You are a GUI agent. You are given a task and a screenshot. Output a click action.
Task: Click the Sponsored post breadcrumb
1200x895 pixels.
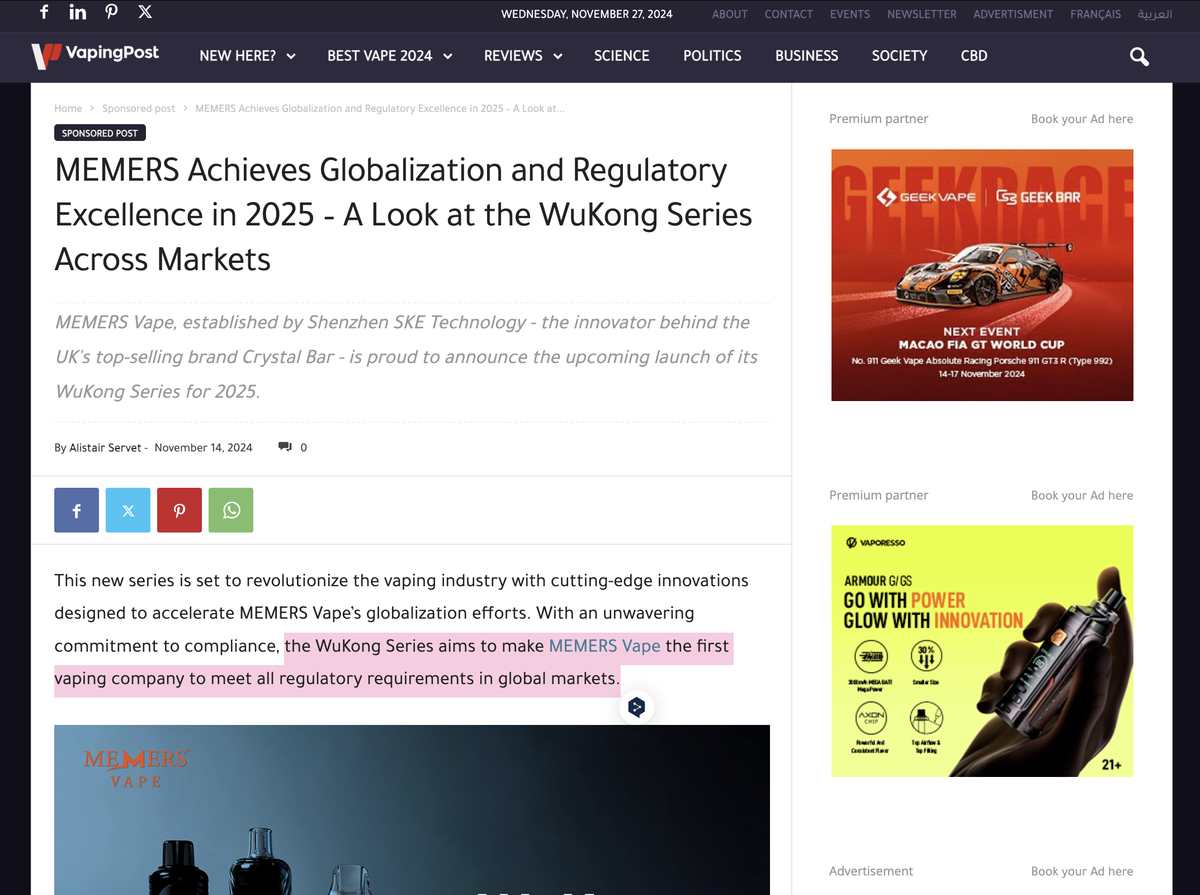[x=138, y=108]
